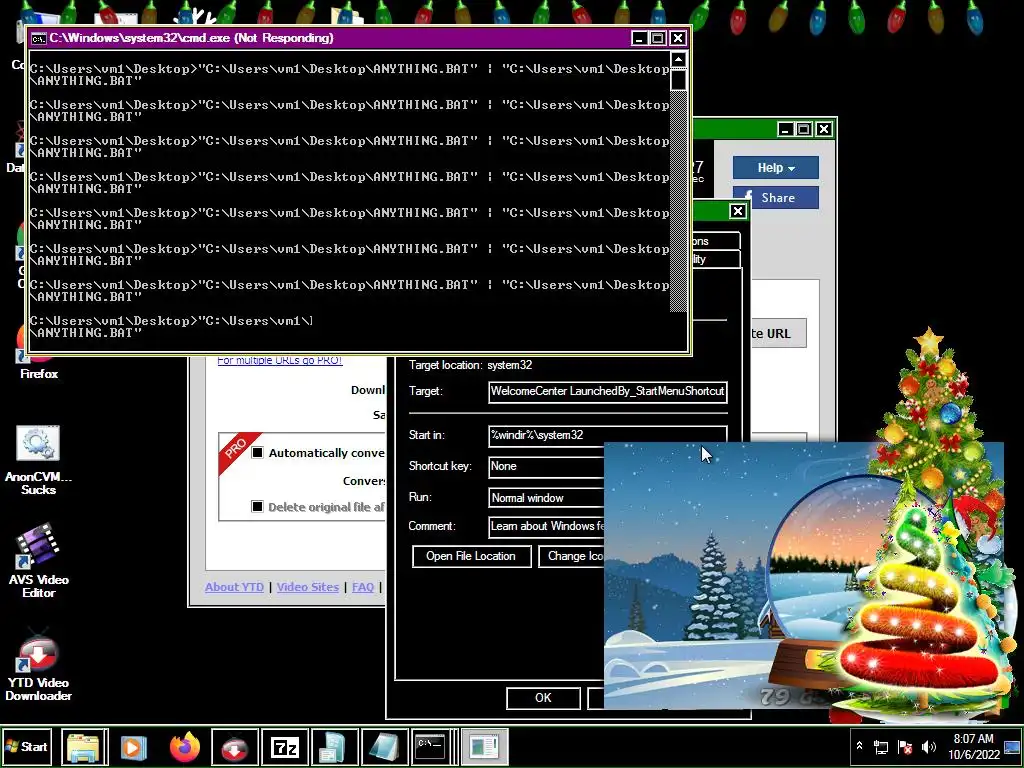
Task: Click the Start in input field
Action: (x=608, y=436)
